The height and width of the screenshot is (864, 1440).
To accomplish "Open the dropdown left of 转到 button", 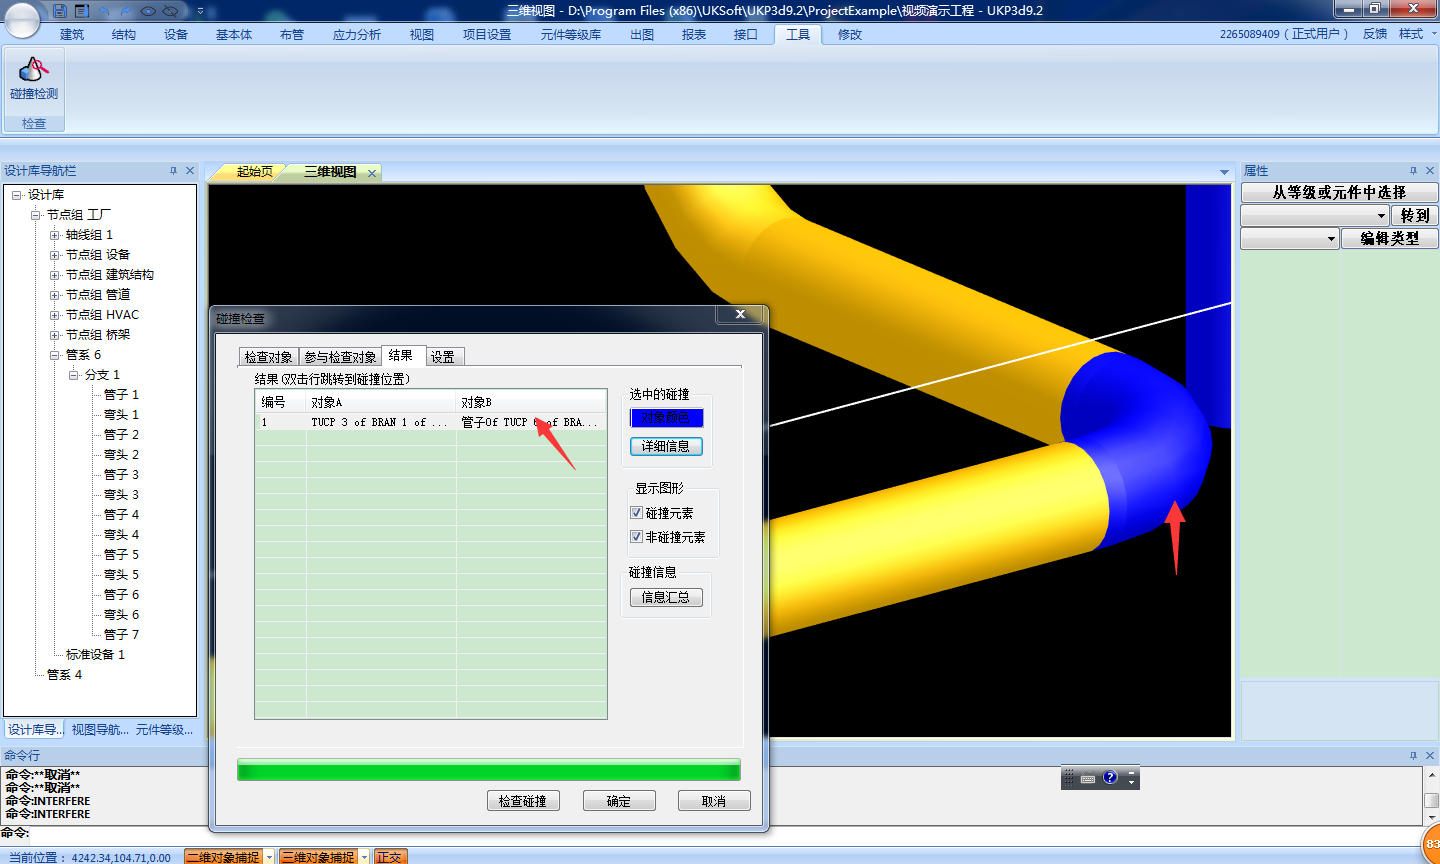I will [x=1381, y=216].
